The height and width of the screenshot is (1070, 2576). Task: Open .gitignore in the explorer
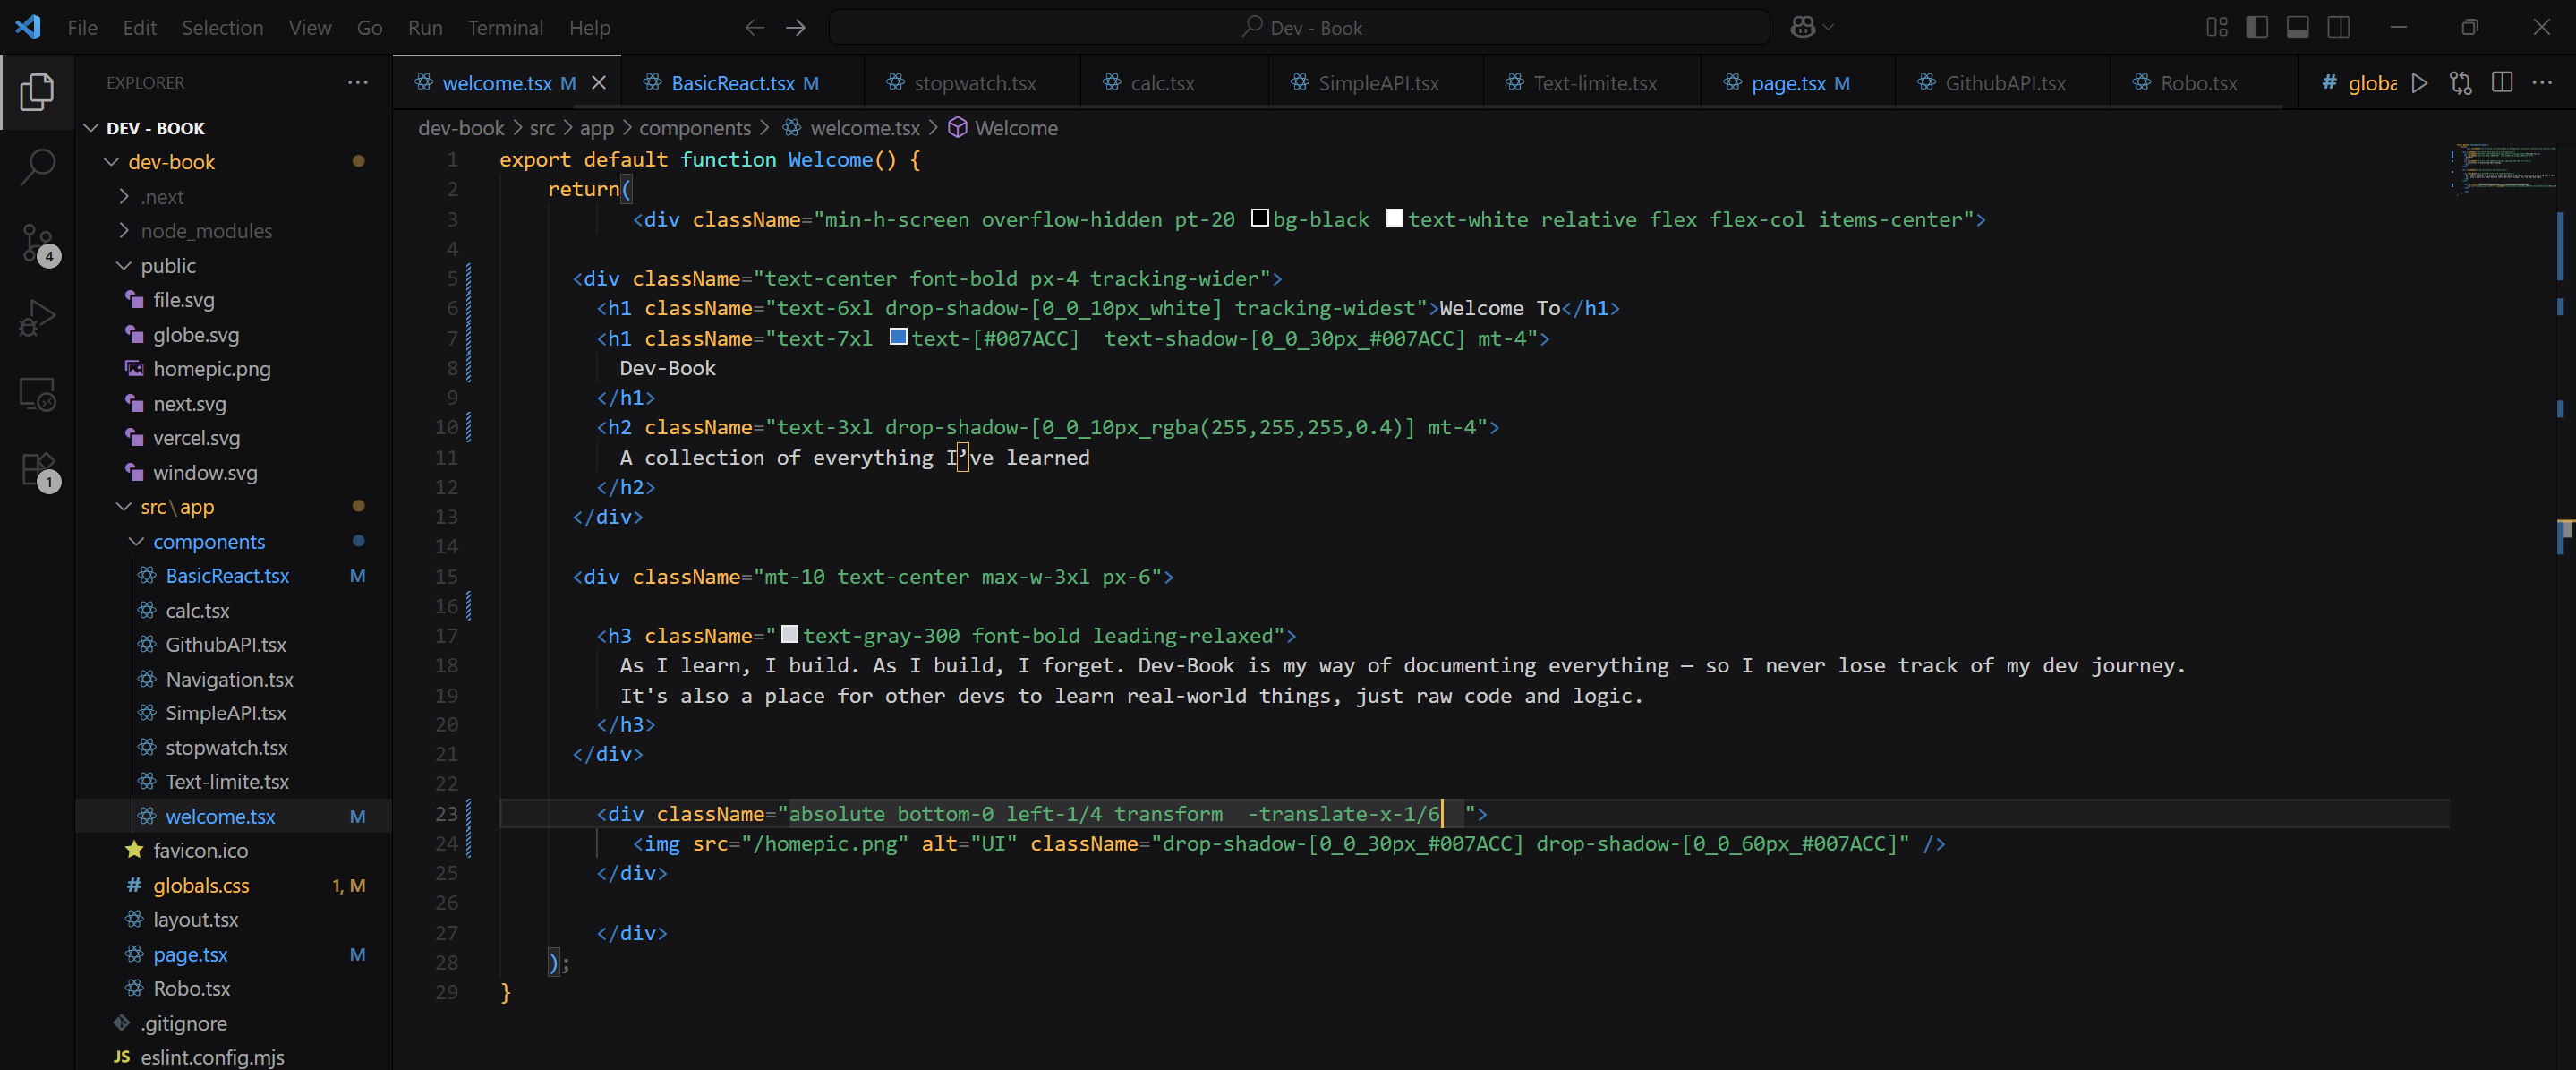[x=234, y=1023]
